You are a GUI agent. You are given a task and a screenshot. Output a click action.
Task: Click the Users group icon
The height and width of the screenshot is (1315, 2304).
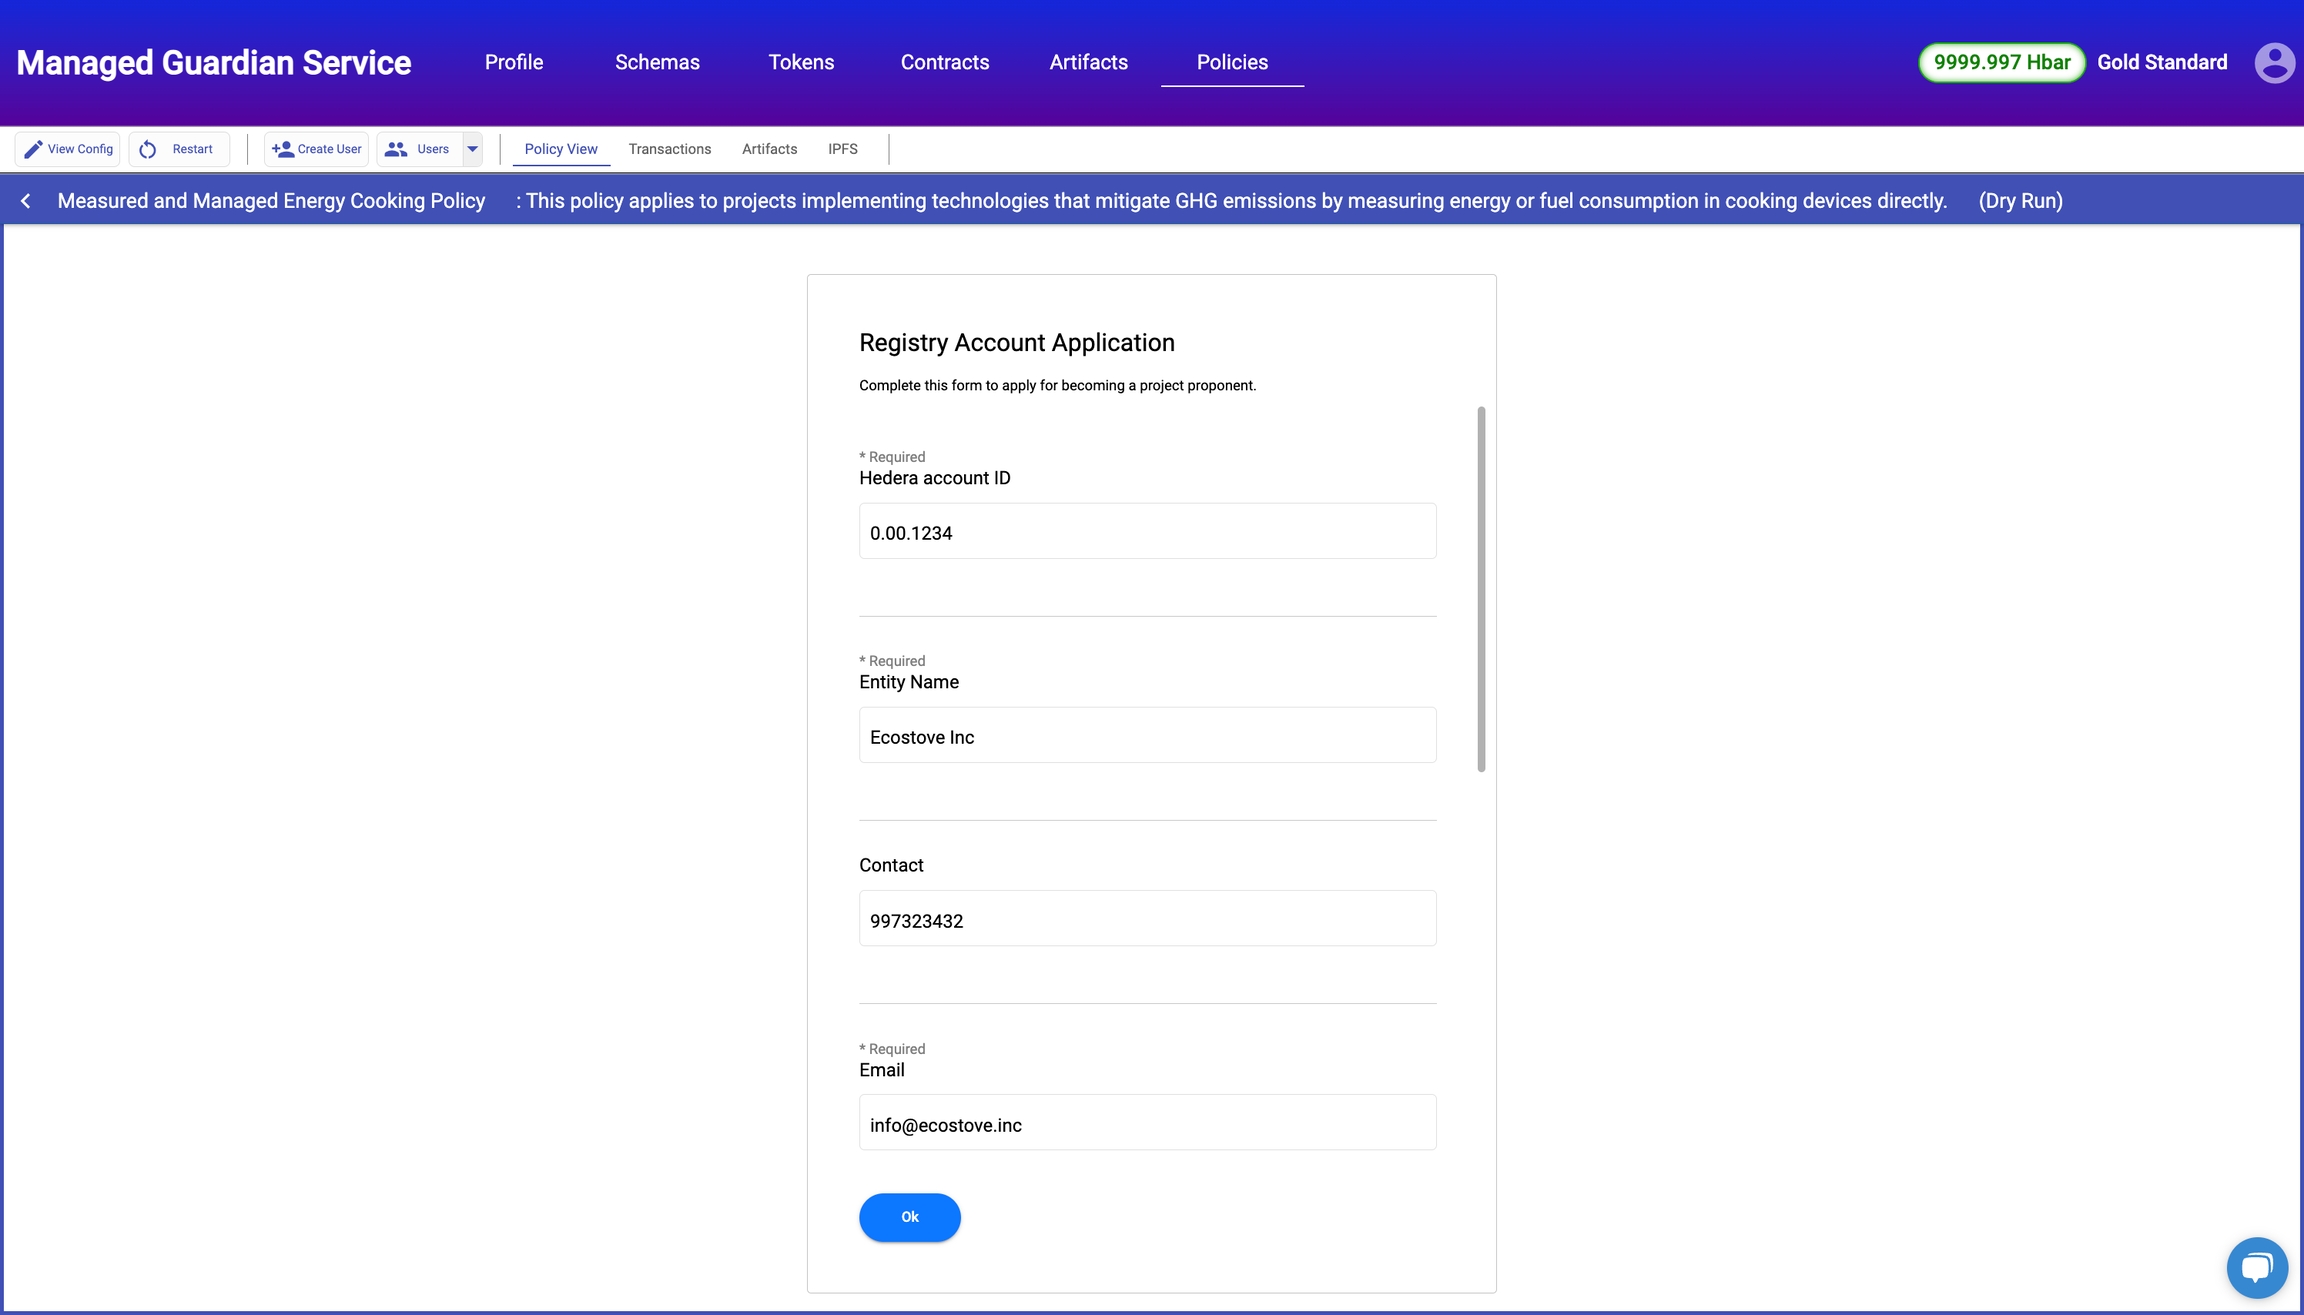pos(396,149)
